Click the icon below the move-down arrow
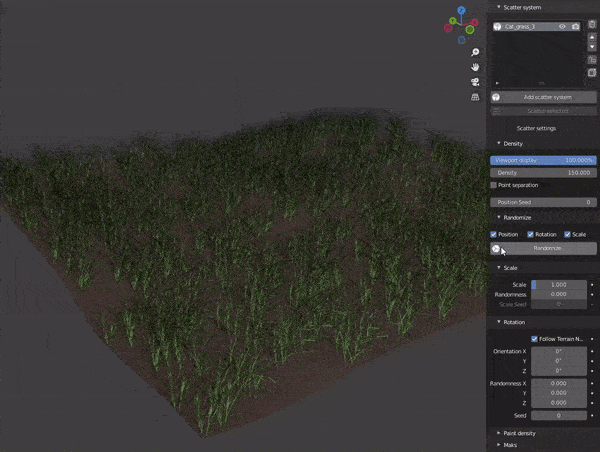This screenshot has width=600, height=452. (x=592, y=60)
